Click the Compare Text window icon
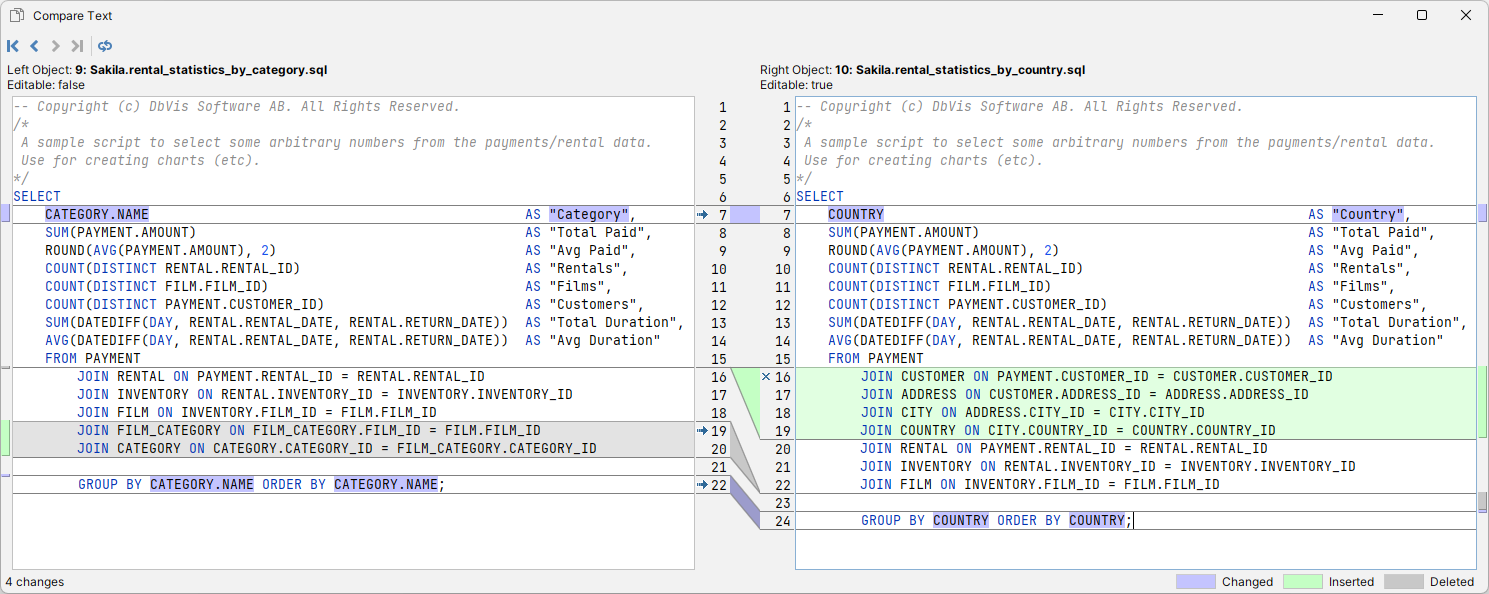This screenshot has width=1489, height=594. pos(17,15)
